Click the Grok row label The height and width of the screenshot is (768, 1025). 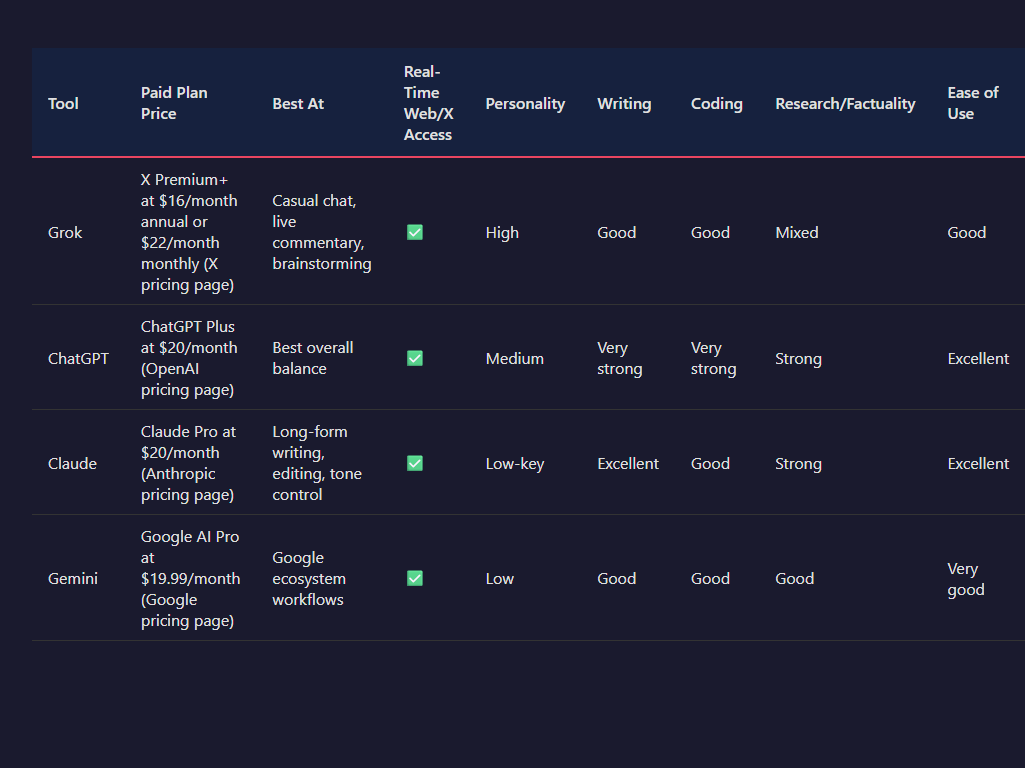tap(64, 232)
